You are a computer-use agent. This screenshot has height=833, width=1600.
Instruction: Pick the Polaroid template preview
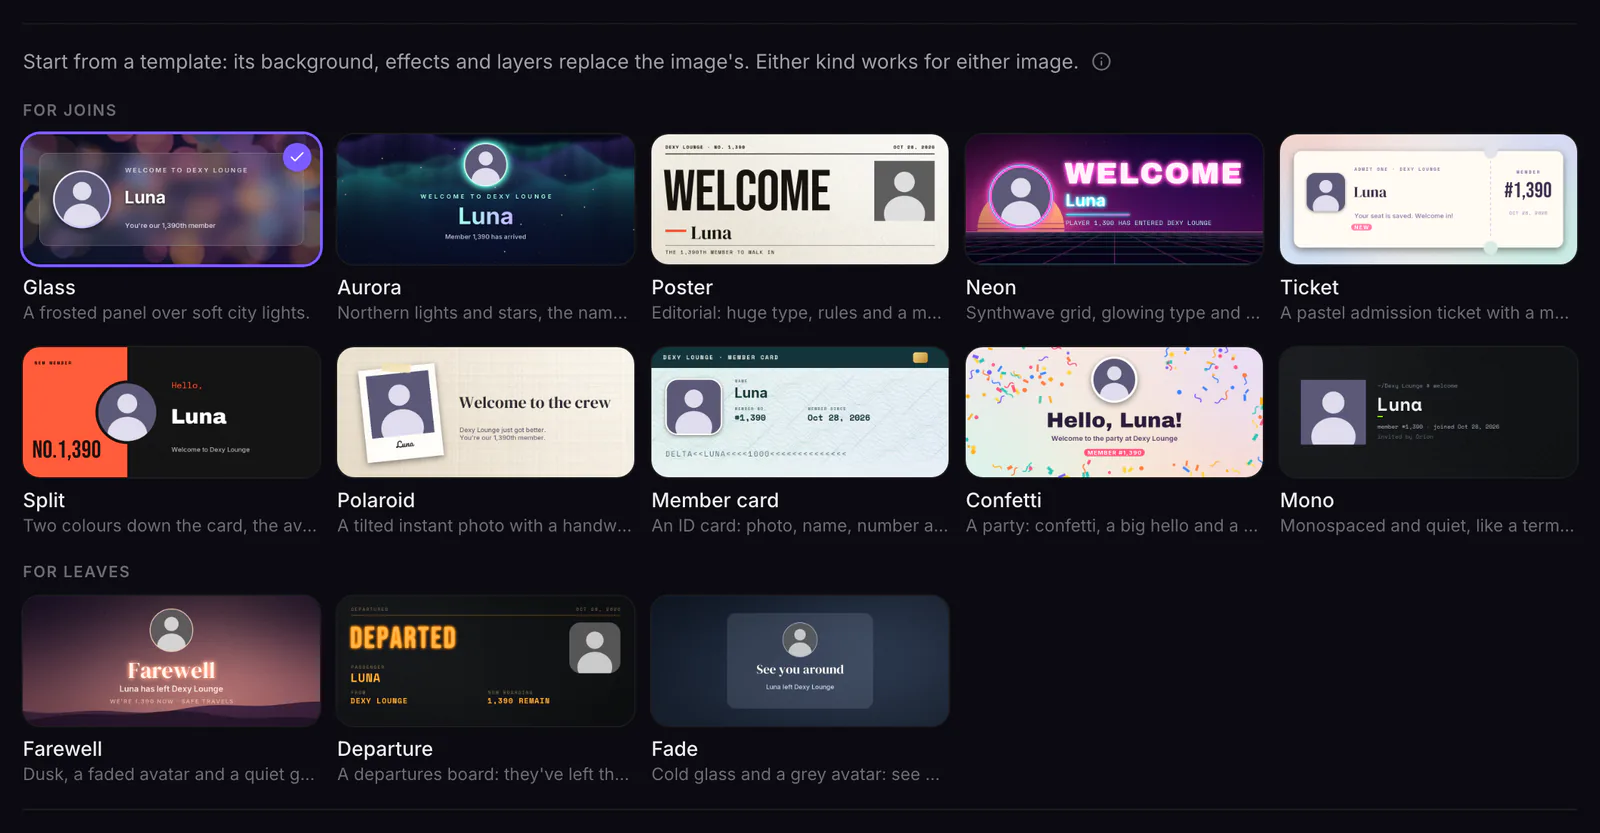tap(486, 412)
